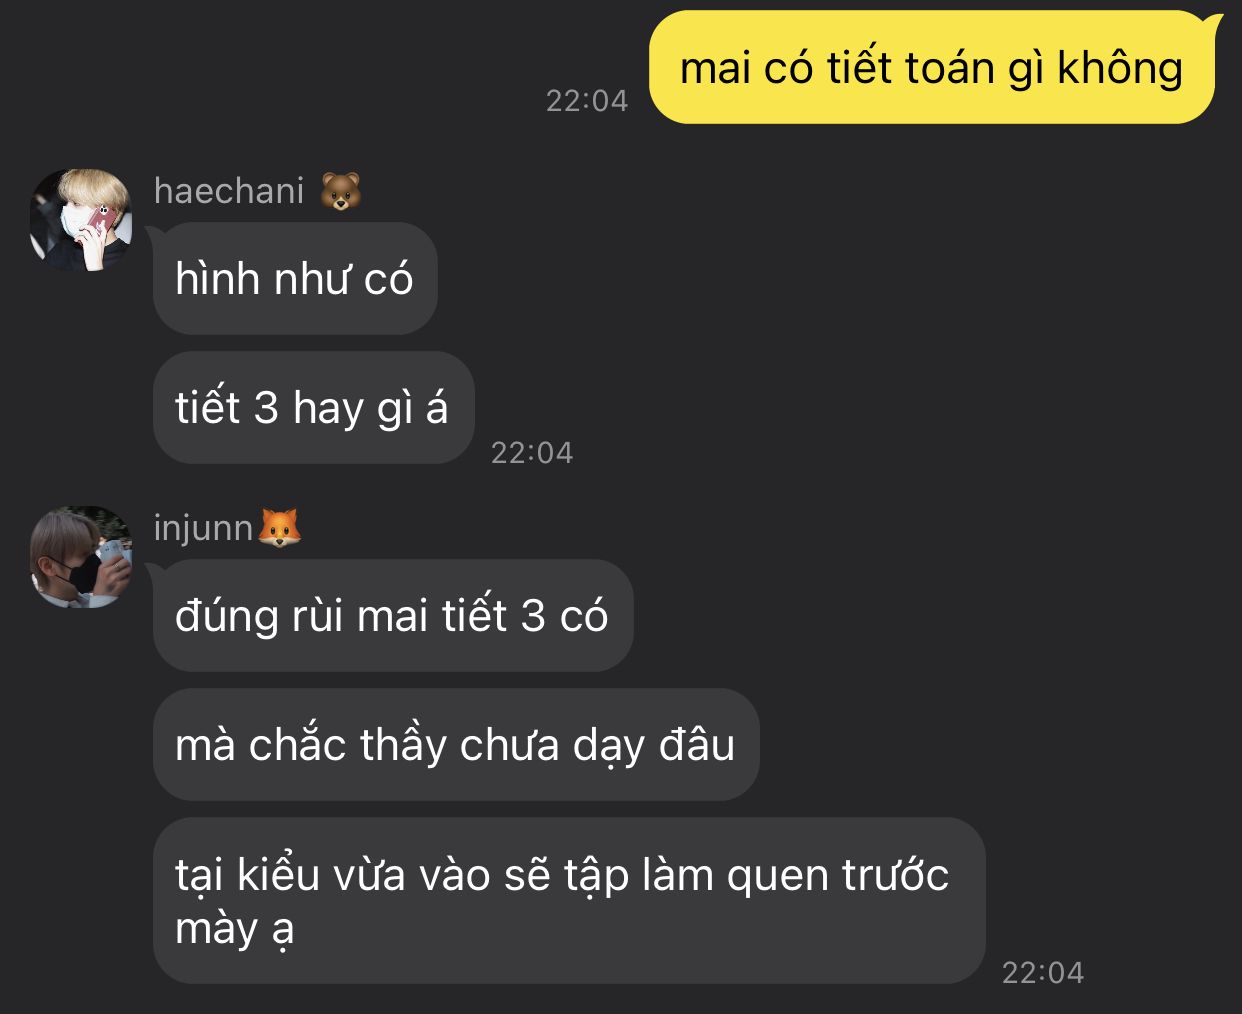Click the haechani username label
Viewport: 1242px width, 1014px height.
pyautogui.click(x=229, y=191)
